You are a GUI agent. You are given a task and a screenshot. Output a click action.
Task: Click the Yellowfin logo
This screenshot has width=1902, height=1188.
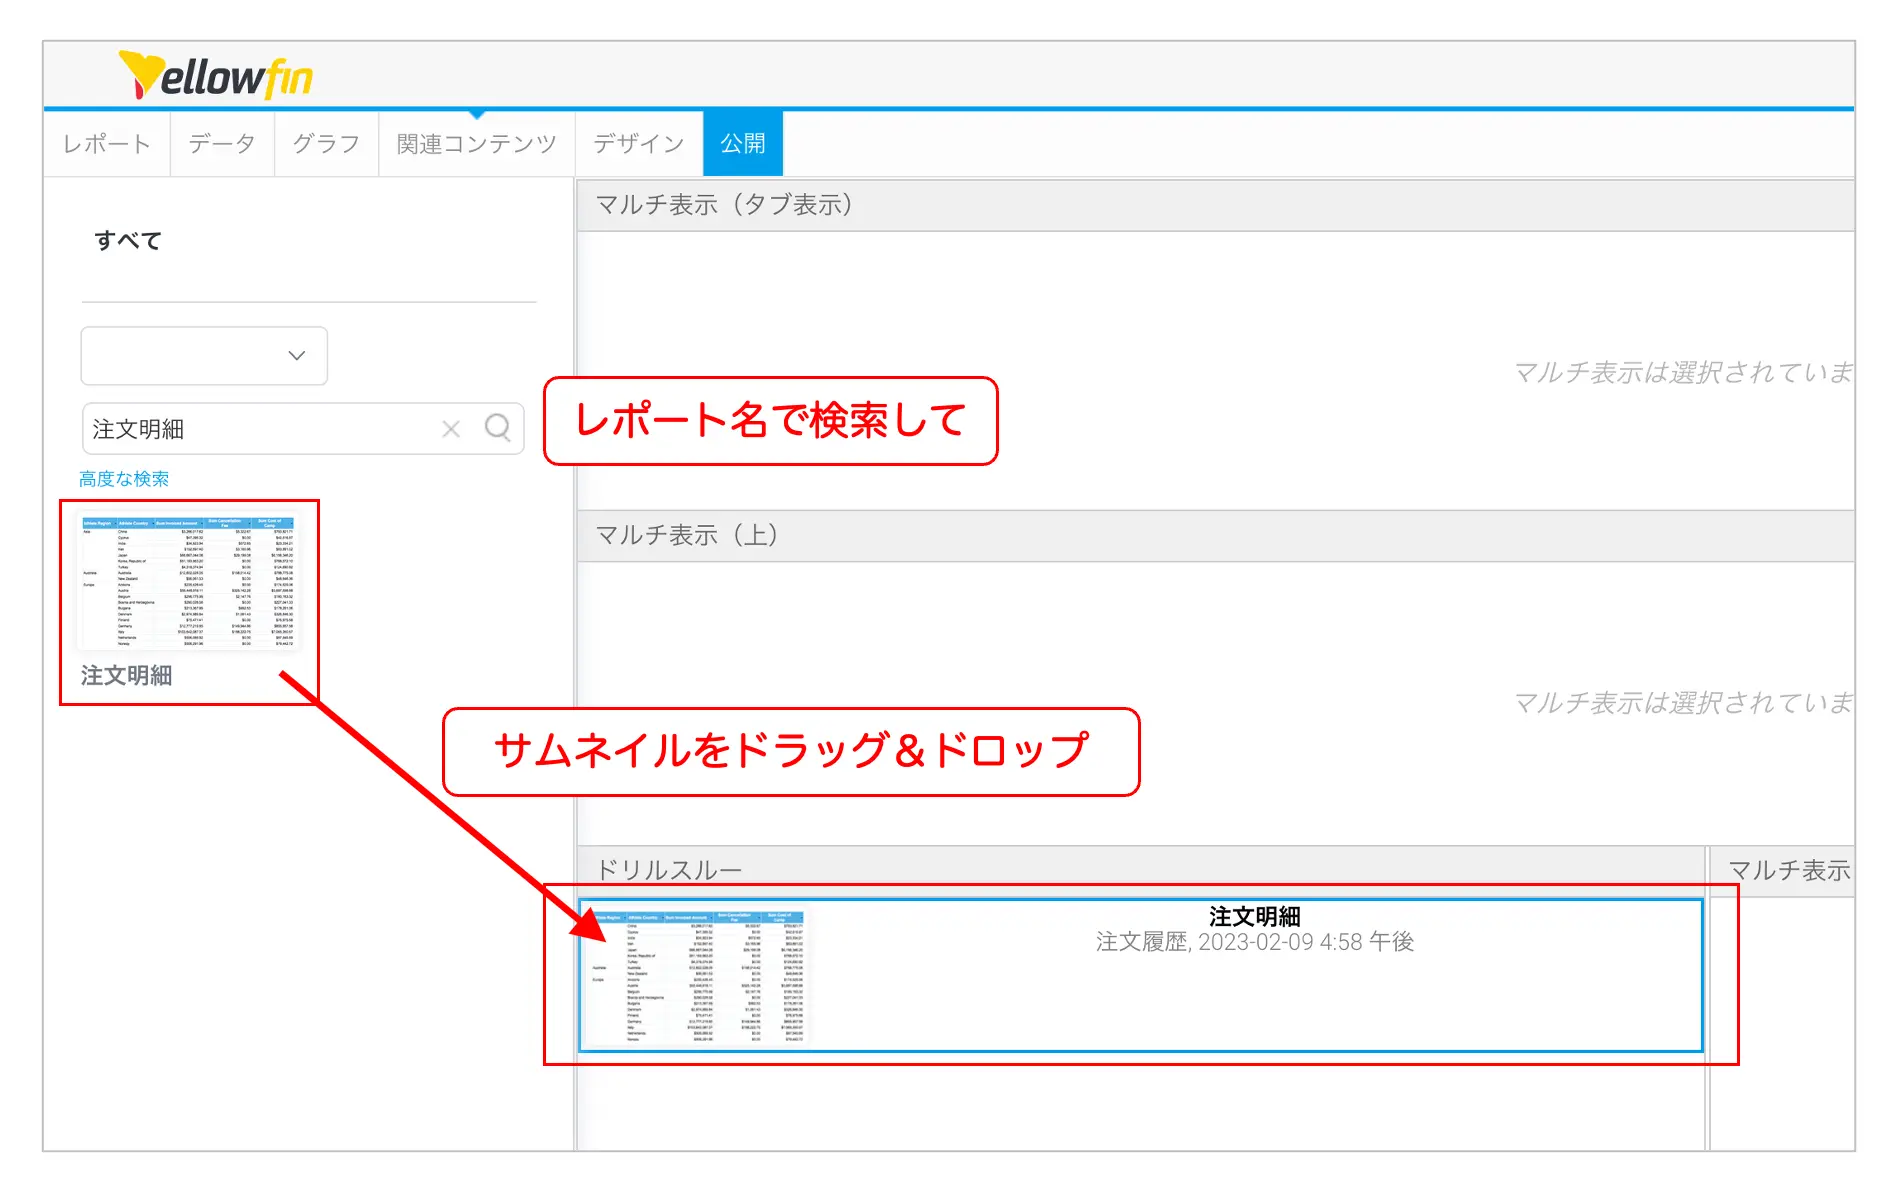215,76
